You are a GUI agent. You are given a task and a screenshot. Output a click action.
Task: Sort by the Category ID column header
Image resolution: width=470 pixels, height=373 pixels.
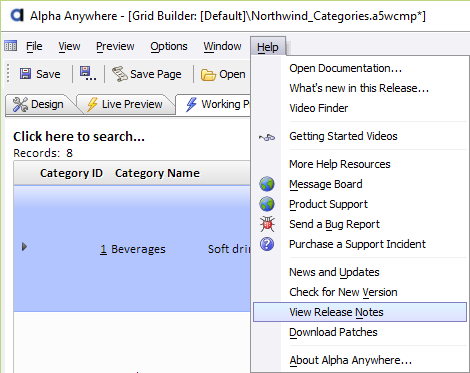[x=71, y=173]
